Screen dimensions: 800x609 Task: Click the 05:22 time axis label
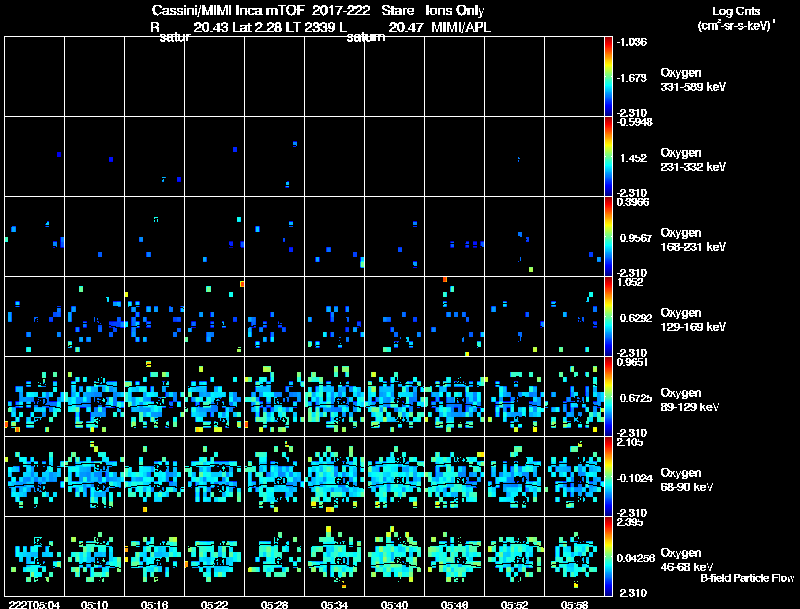214,604
